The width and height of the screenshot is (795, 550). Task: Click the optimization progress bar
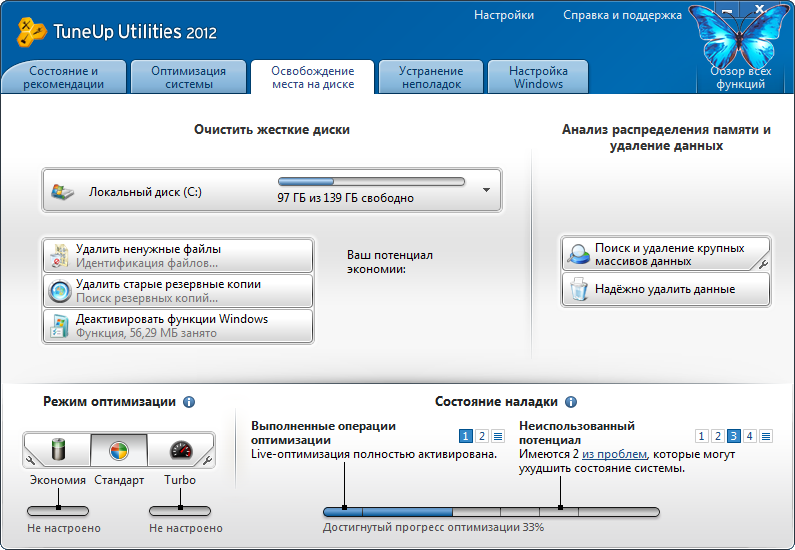coord(490,511)
